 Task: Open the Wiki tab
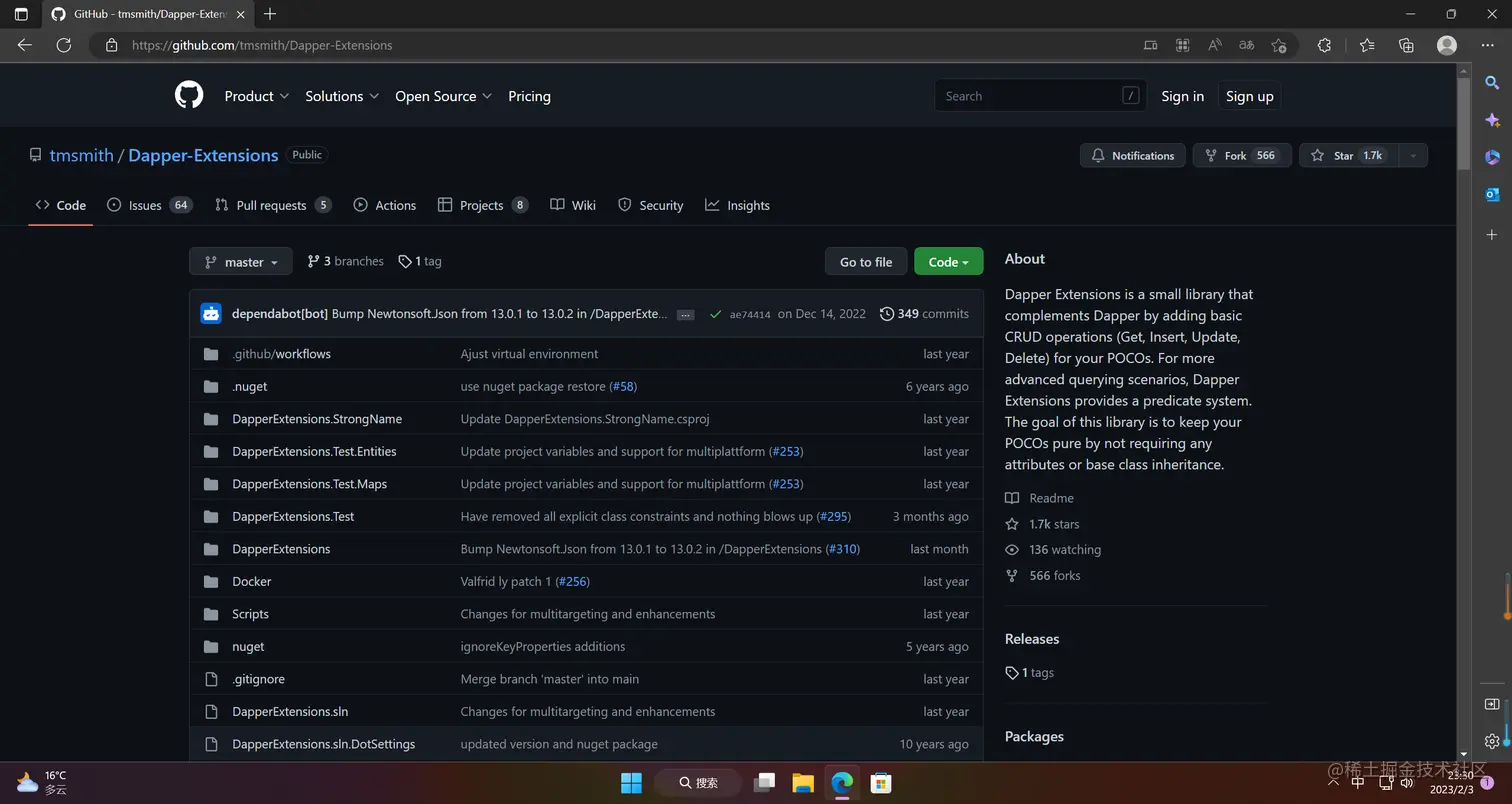573,205
